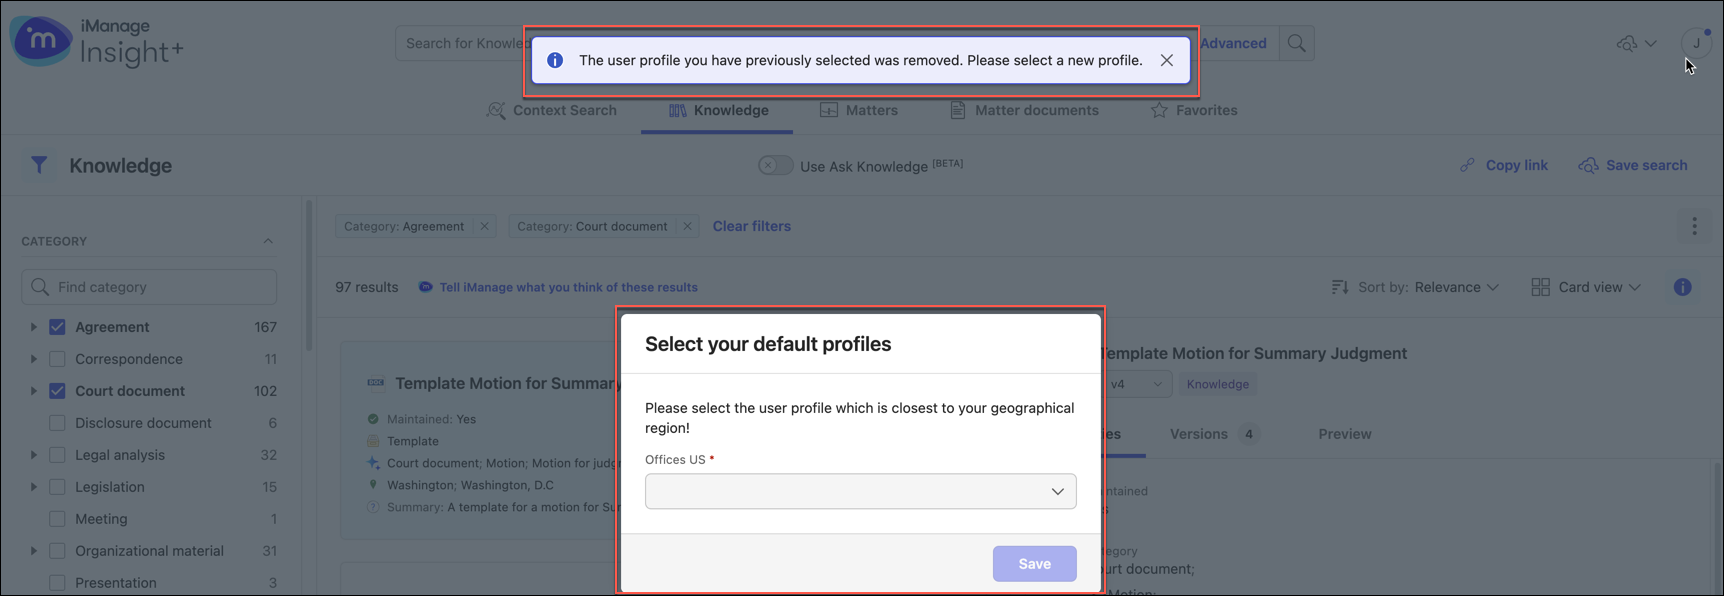Check the Organizational material checkbox
1724x596 pixels.
click(x=57, y=551)
